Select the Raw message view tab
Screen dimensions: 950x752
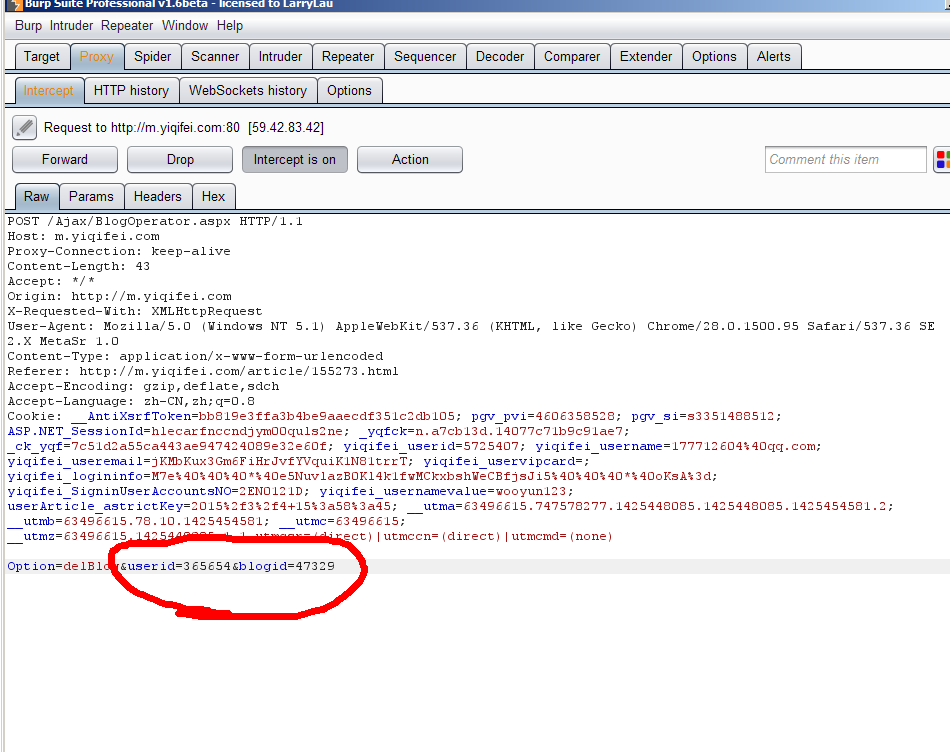point(36,196)
